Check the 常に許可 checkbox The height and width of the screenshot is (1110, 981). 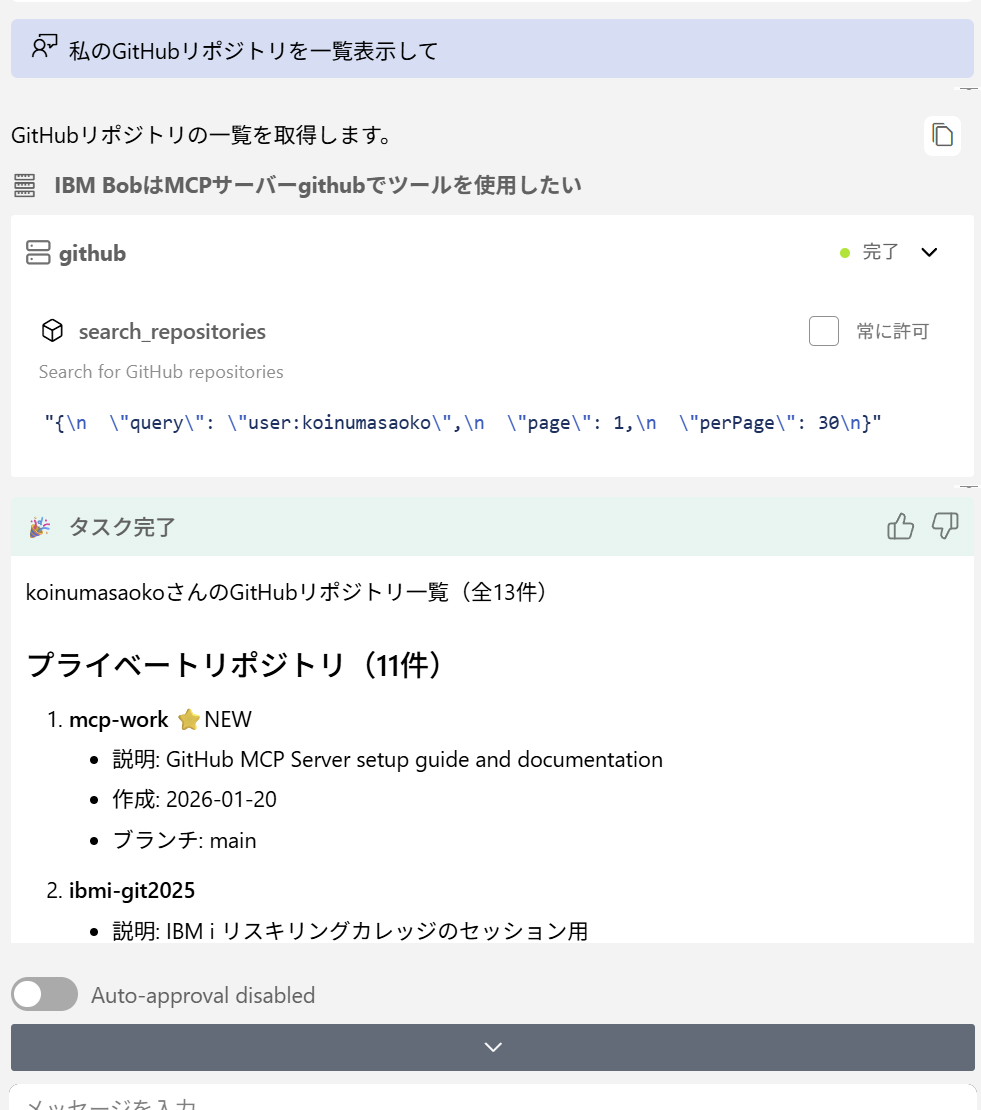click(x=823, y=330)
